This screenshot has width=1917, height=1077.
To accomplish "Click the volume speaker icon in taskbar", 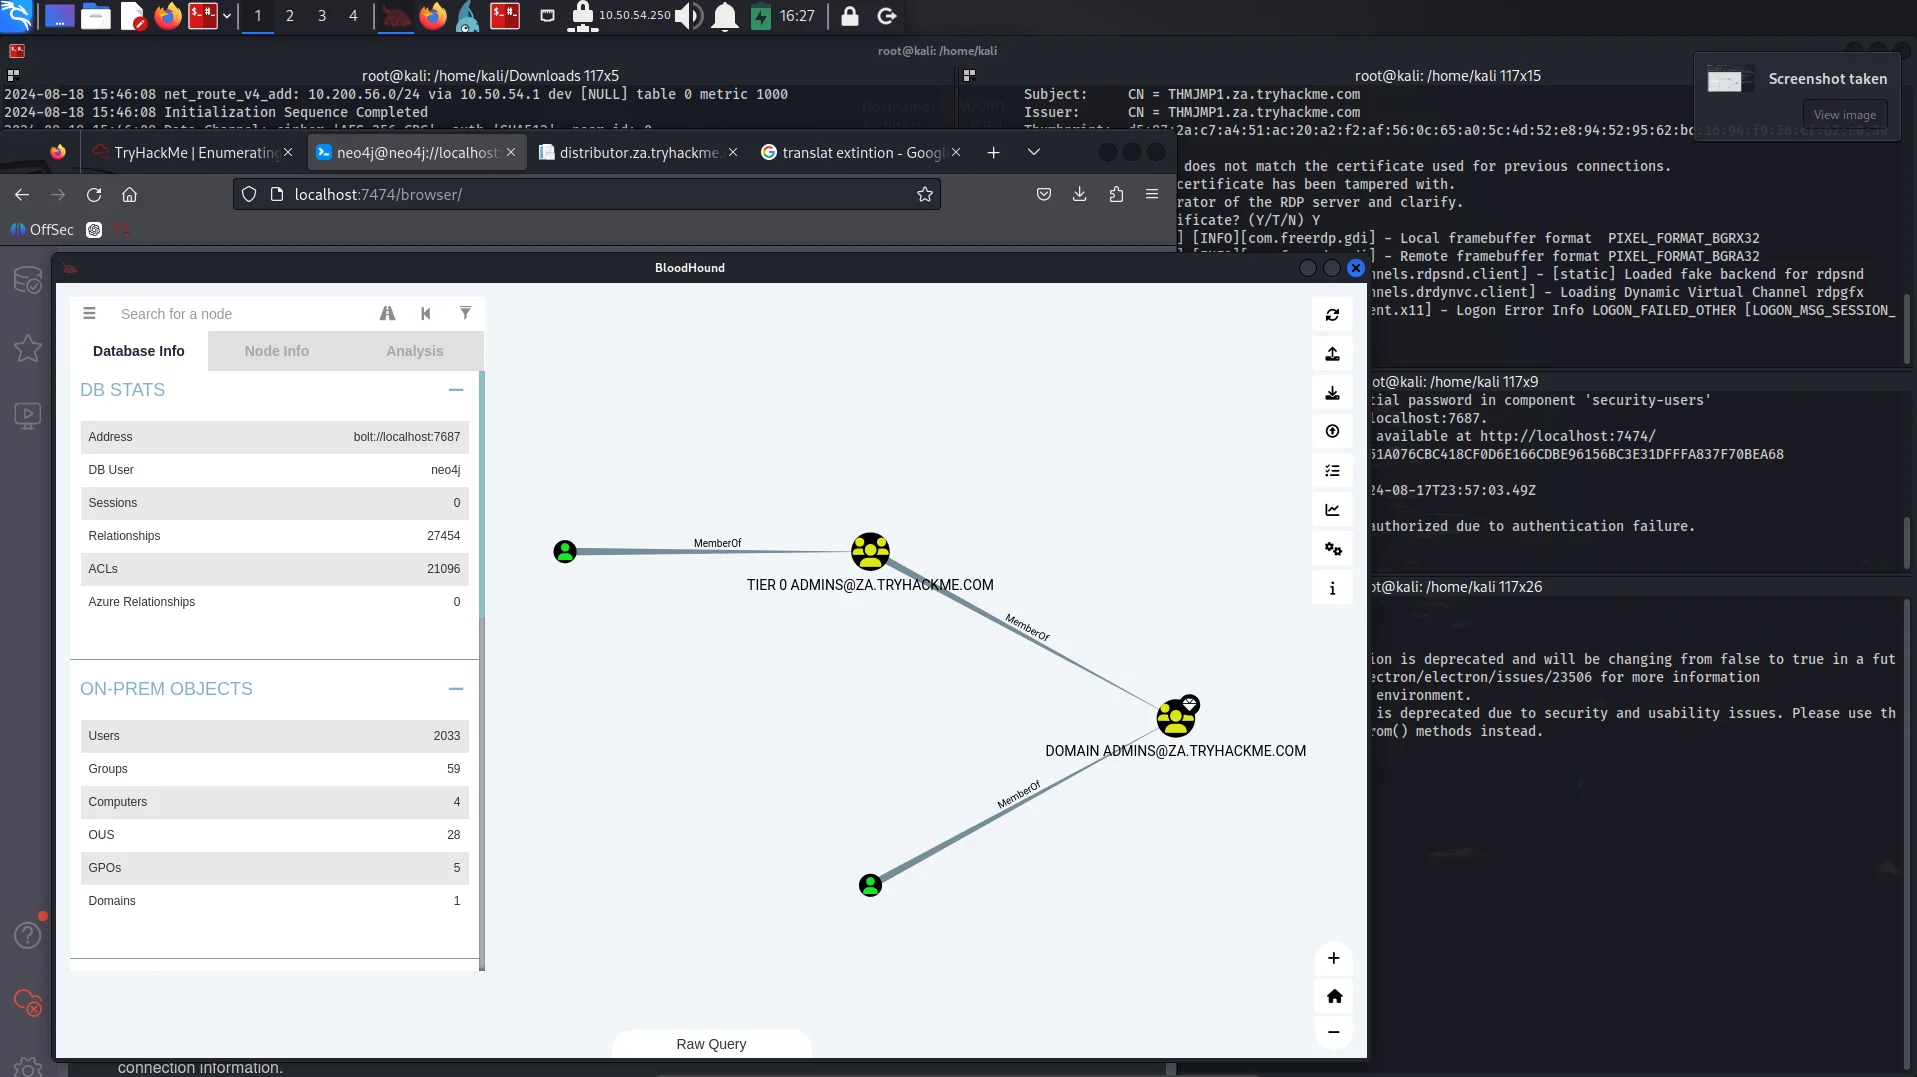I will pos(689,16).
